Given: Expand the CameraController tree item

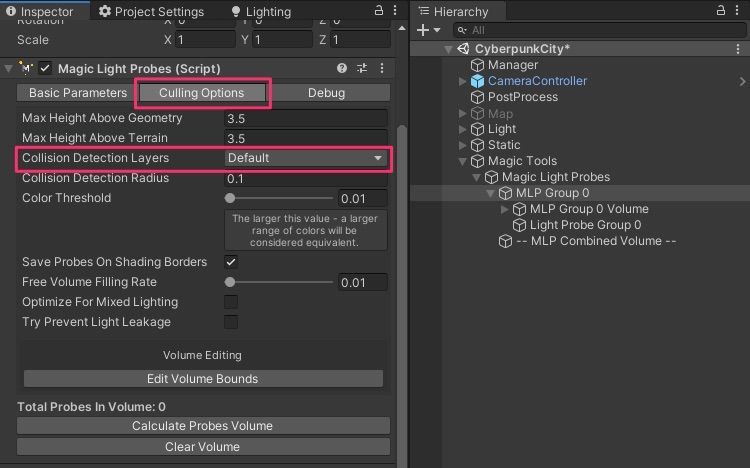Looking at the screenshot, I should [462, 81].
